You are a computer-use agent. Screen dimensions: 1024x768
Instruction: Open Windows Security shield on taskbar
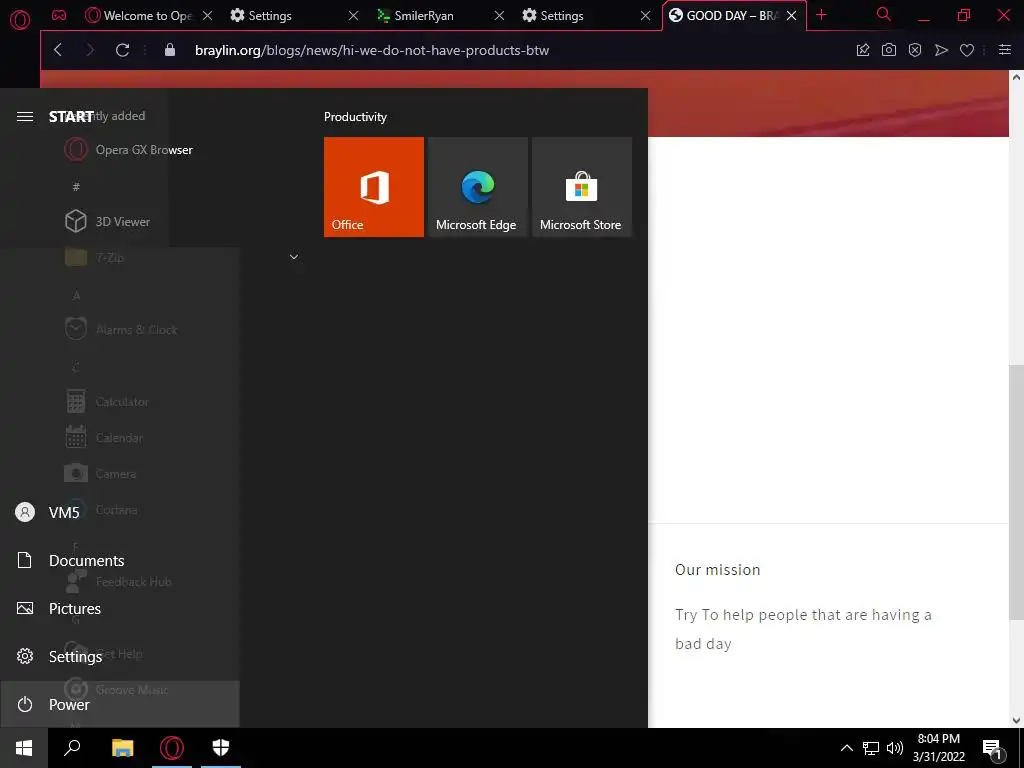[x=221, y=748]
